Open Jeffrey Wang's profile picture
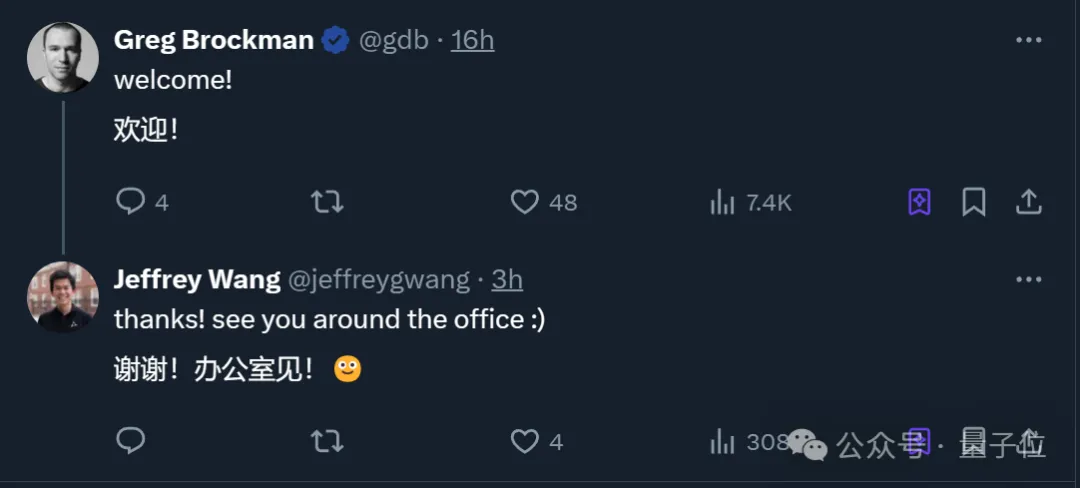The image size is (1080, 488). tap(62, 296)
